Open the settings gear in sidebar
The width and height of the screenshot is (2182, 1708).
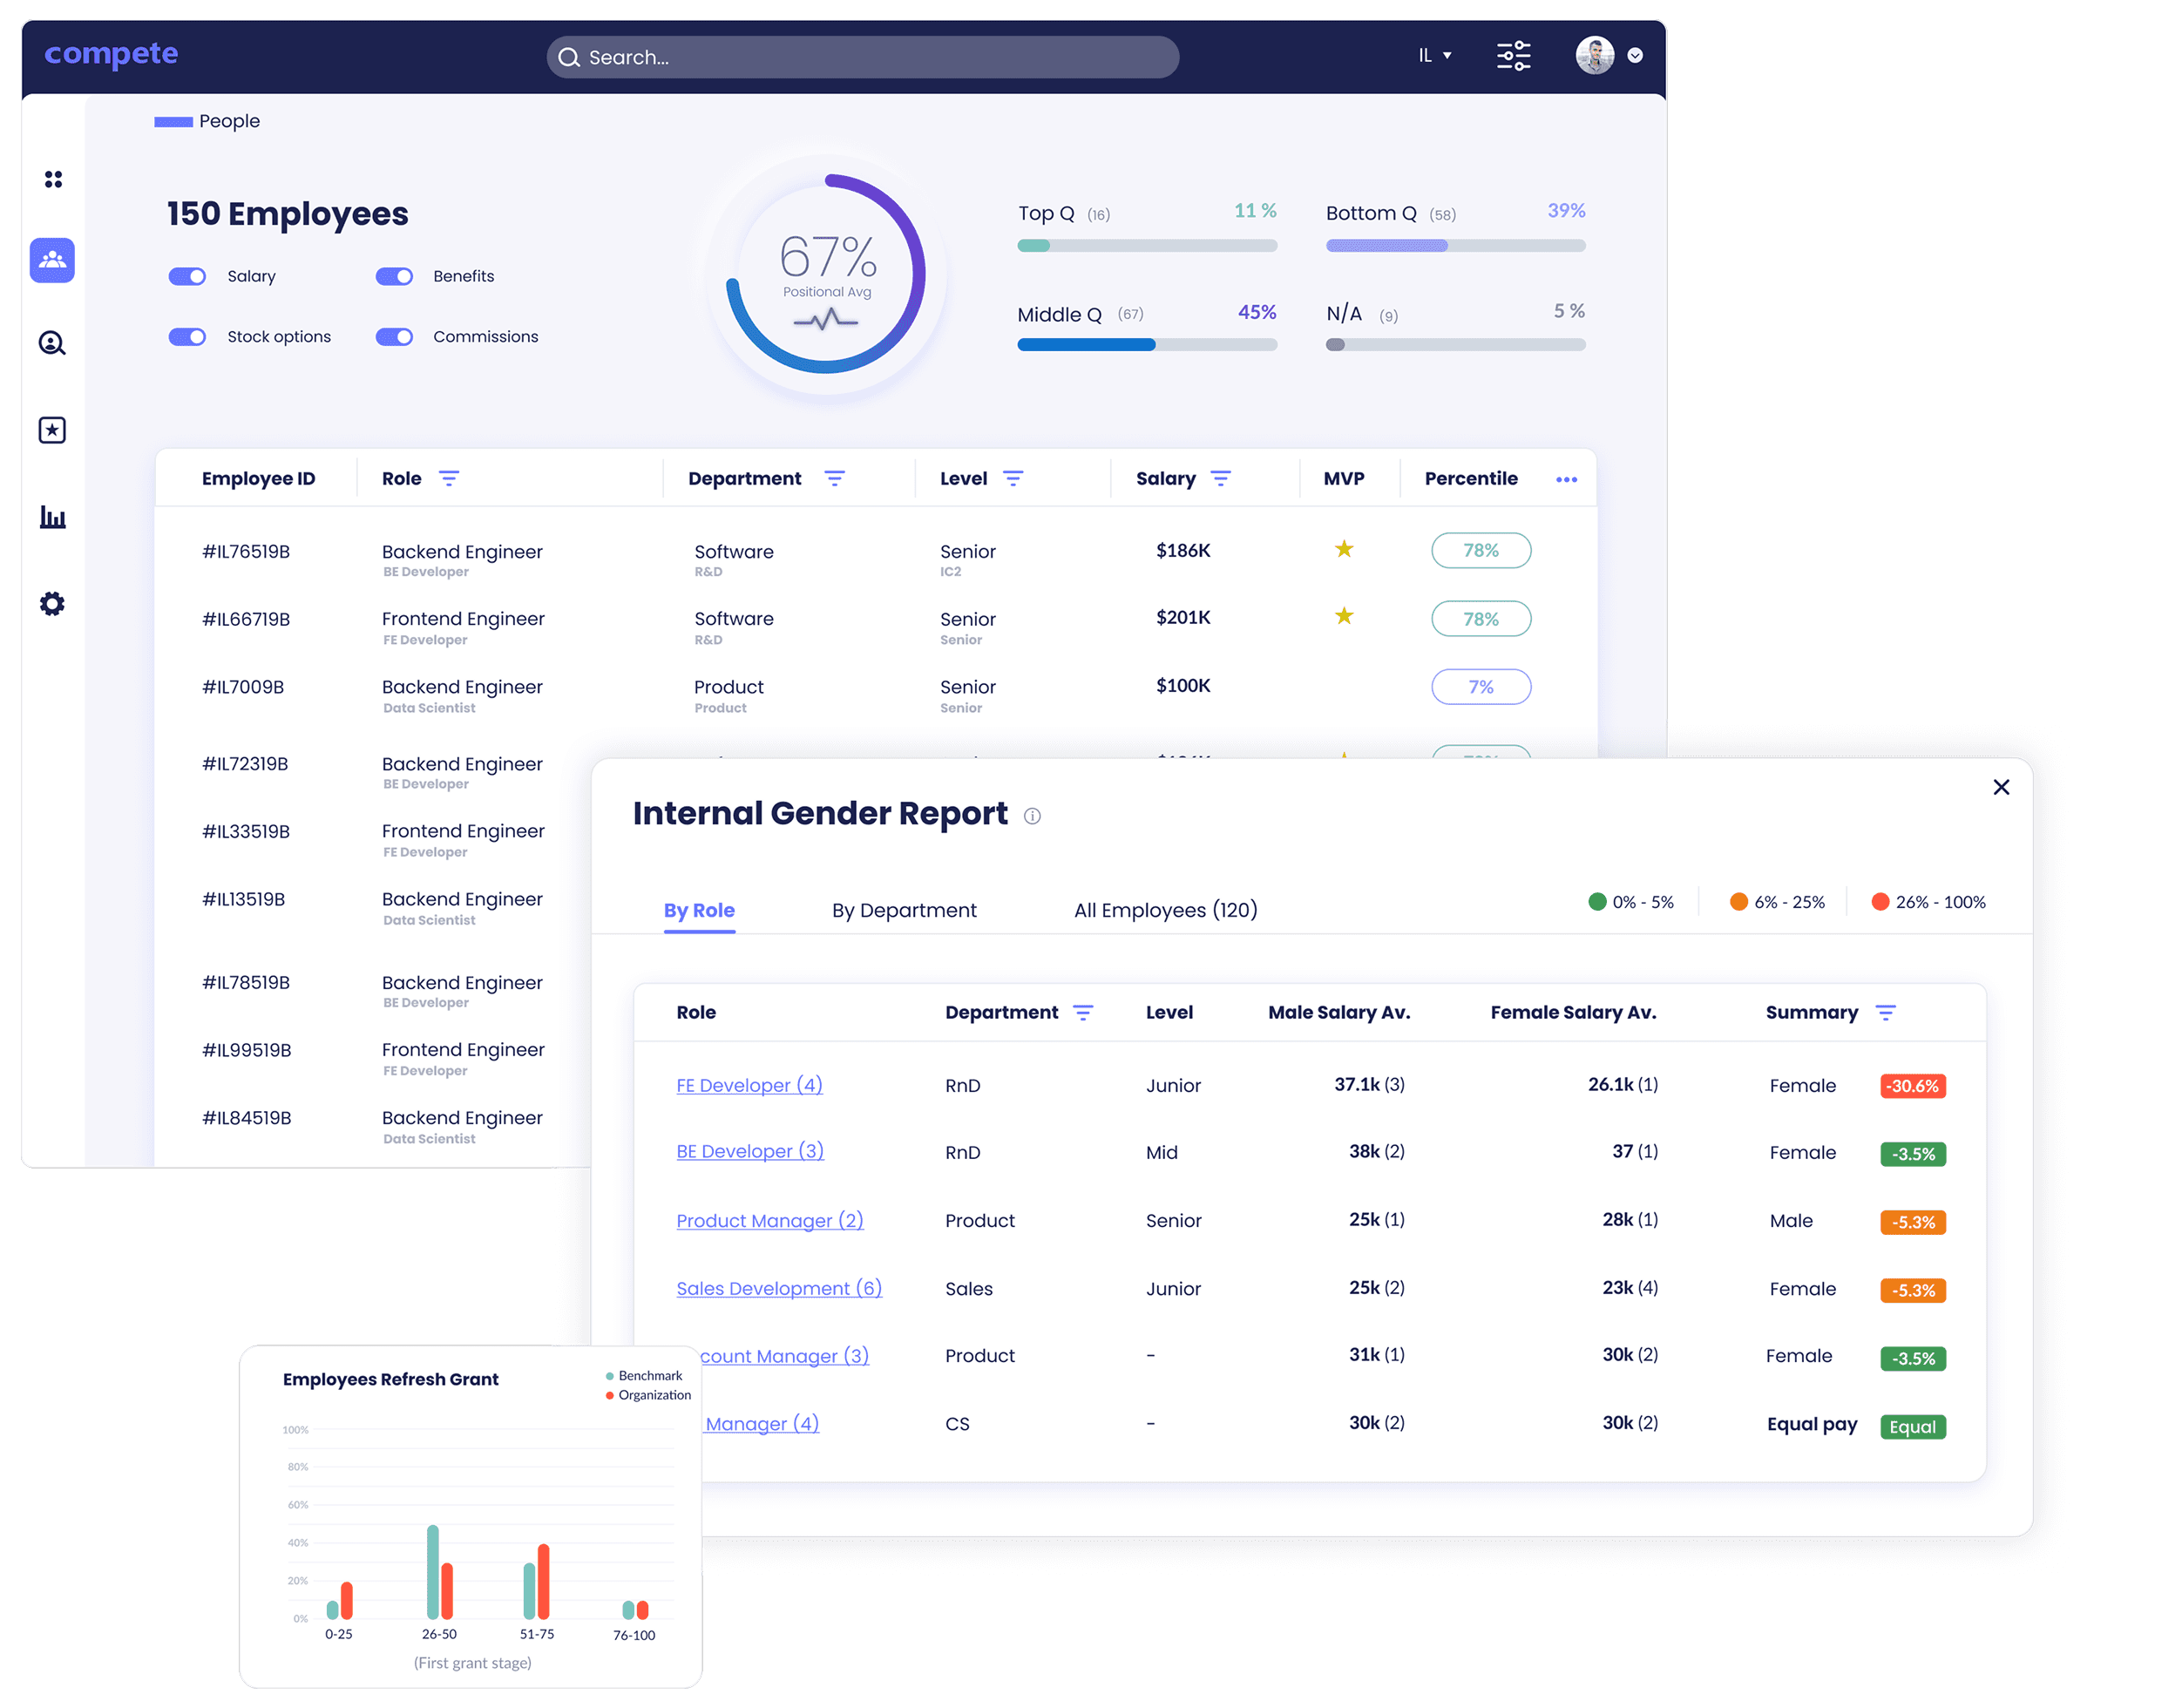[52, 603]
